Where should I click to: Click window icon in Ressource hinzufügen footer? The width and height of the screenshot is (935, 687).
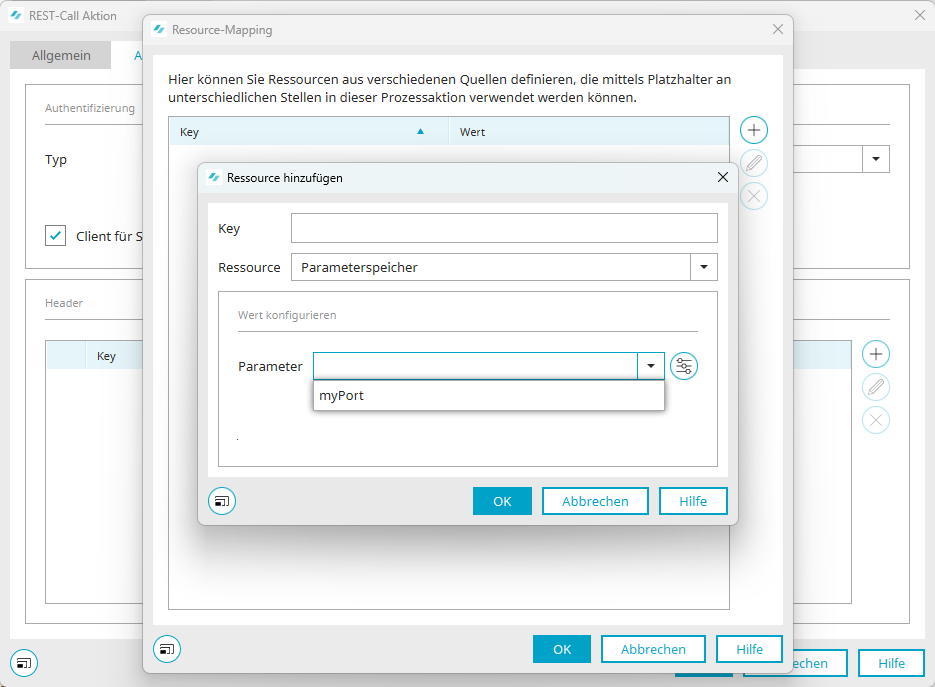tap(222, 501)
